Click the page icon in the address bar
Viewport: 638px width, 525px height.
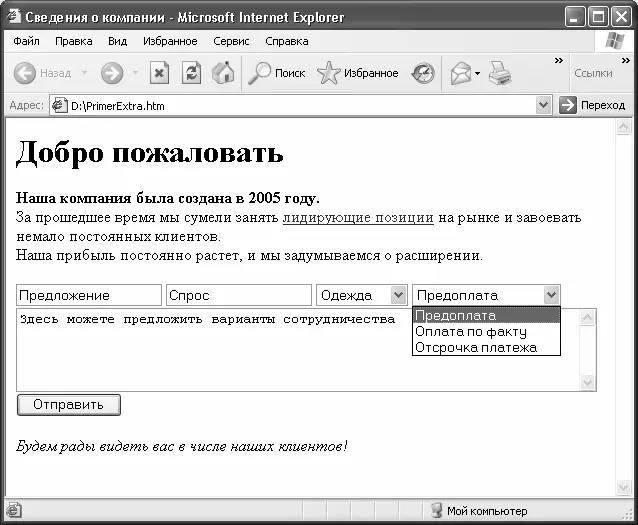60,105
